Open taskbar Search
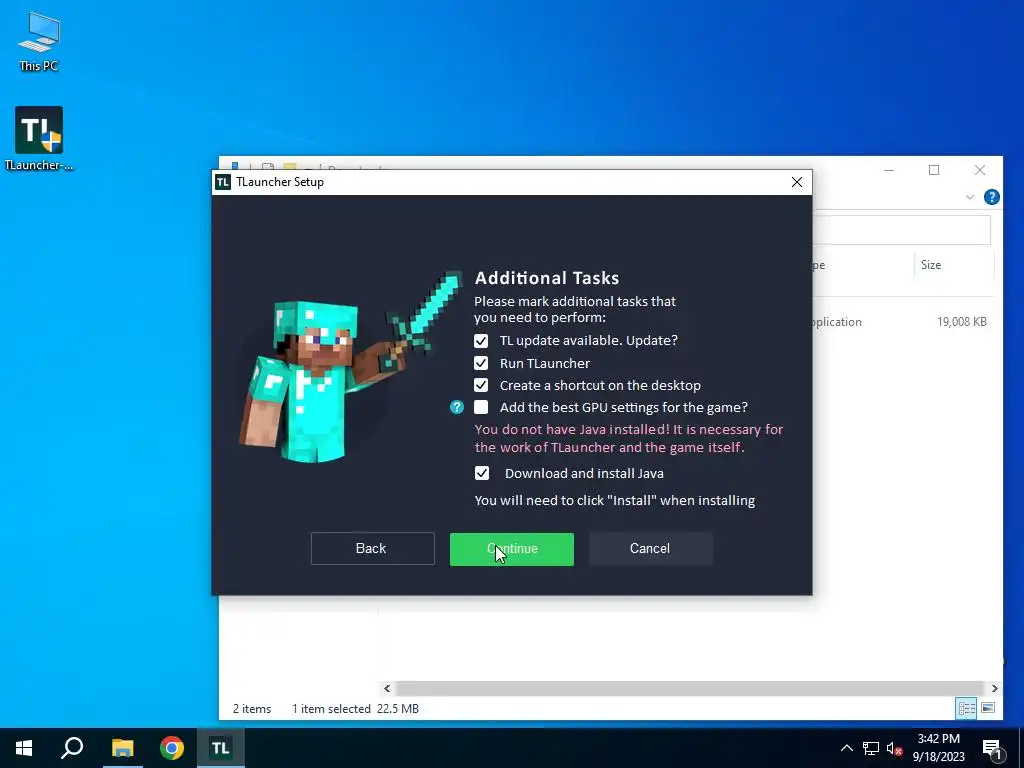This screenshot has width=1024, height=768. pyautogui.click(x=72, y=748)
